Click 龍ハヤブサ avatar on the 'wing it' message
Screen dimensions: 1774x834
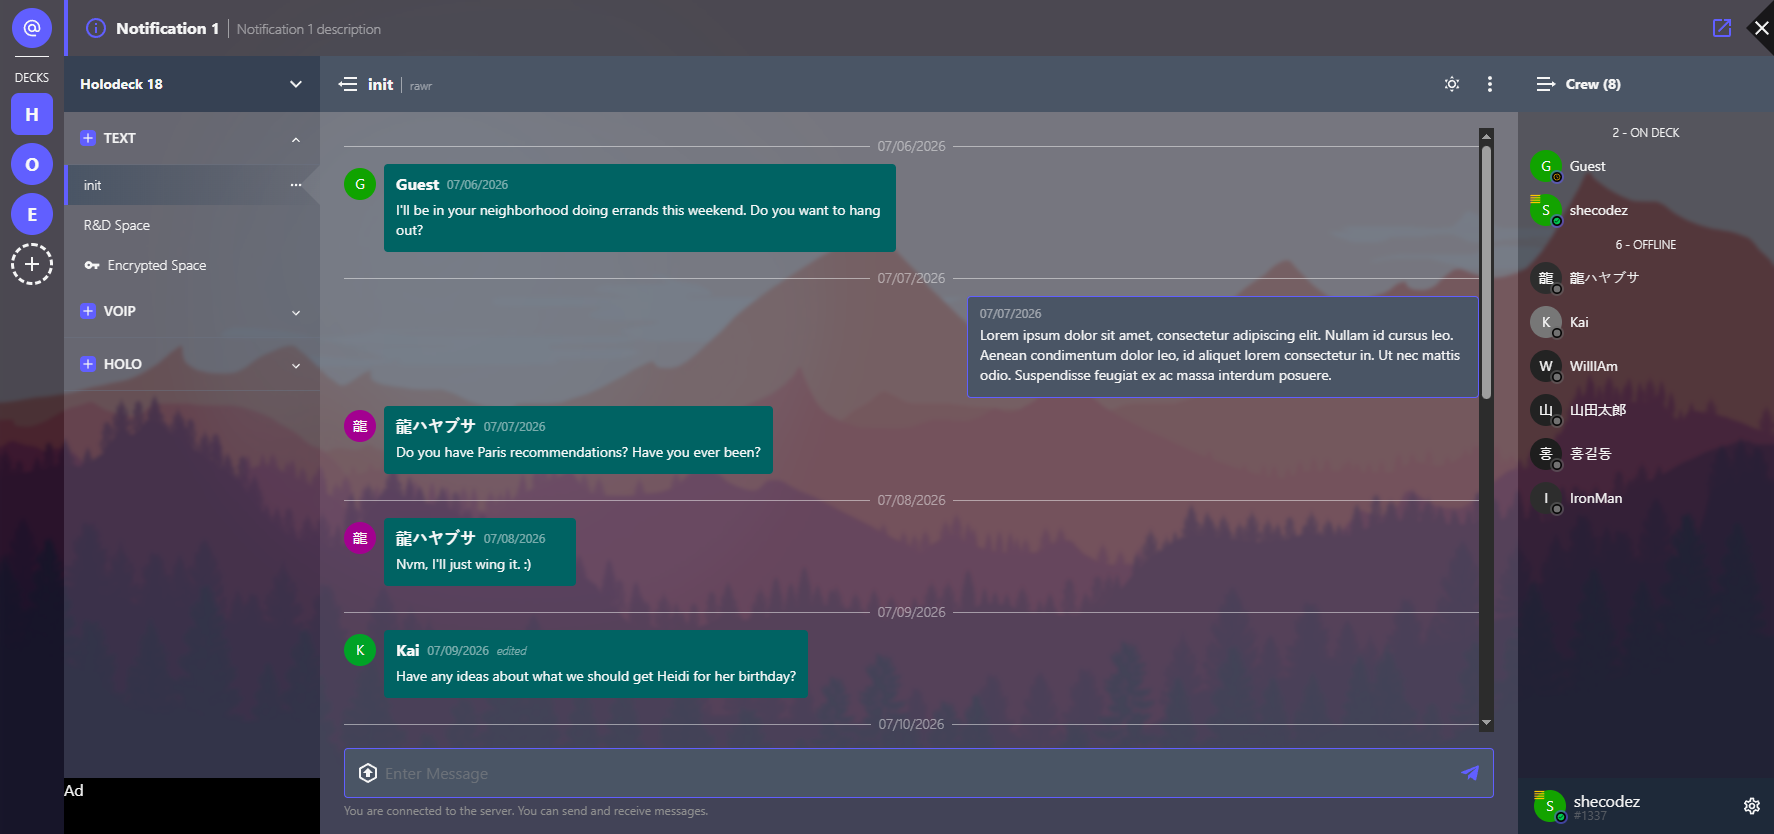click(360, 538)
